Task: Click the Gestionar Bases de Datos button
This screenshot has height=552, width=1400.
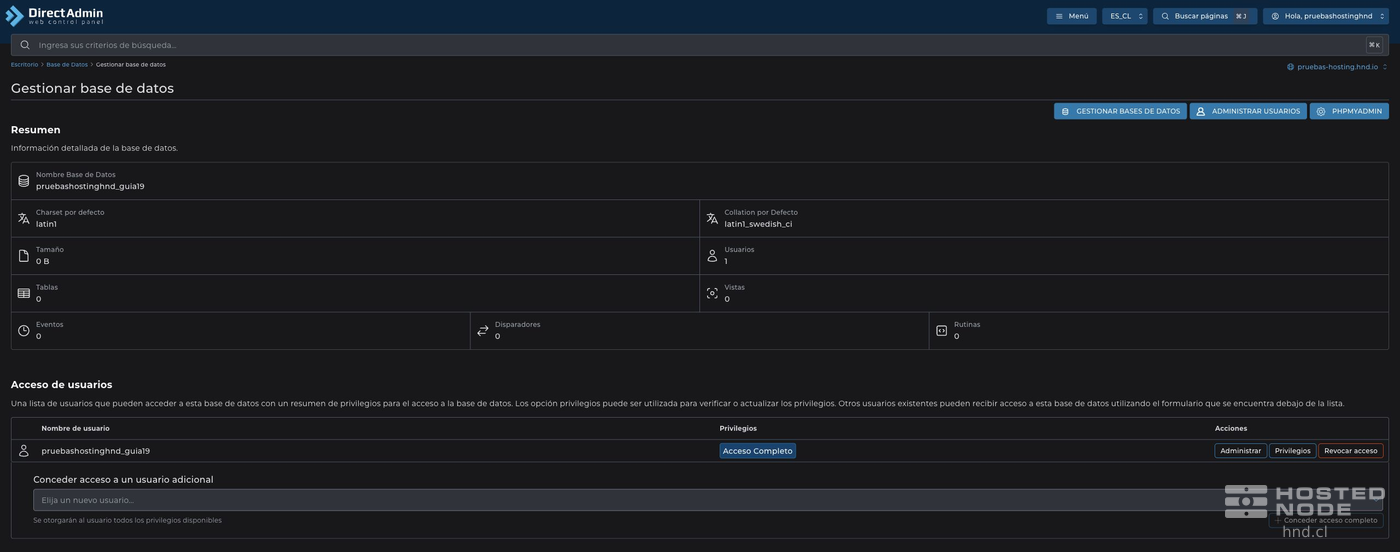Action: click(x=1120, y=111)
